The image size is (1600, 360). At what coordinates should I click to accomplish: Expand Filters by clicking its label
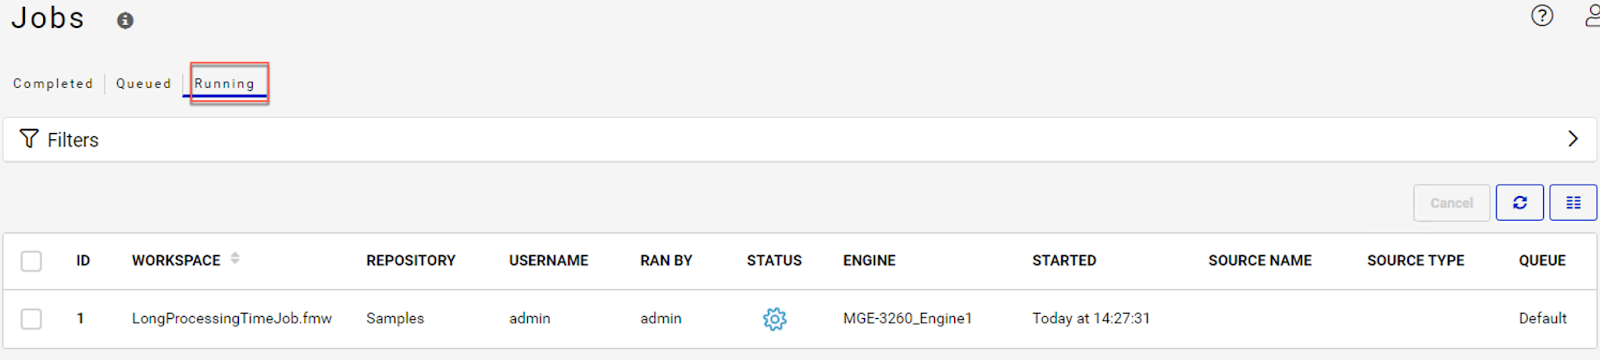pyautogui.click(x=73, y=140)
